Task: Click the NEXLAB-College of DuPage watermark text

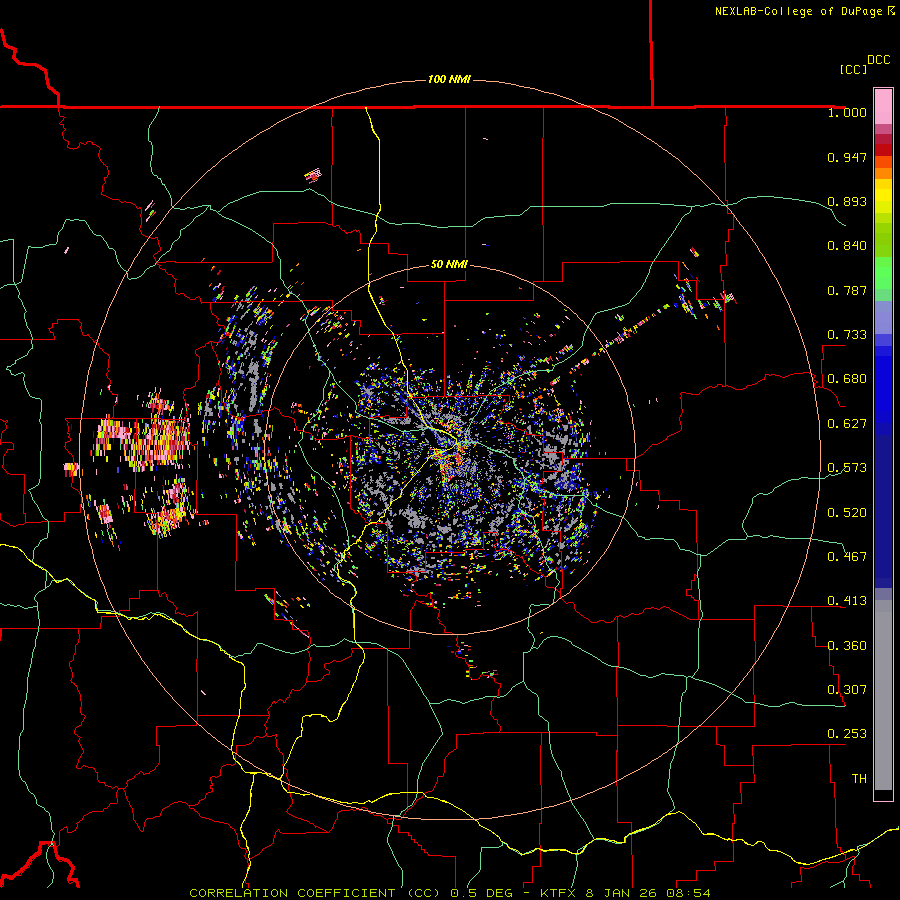Action: (799, 11)
